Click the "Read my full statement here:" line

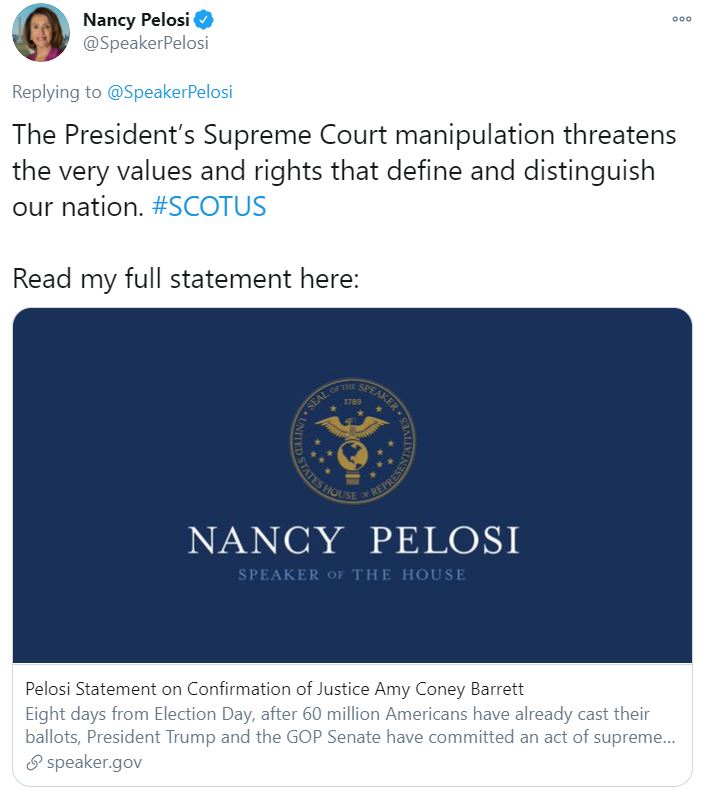[x=185, y=278]
